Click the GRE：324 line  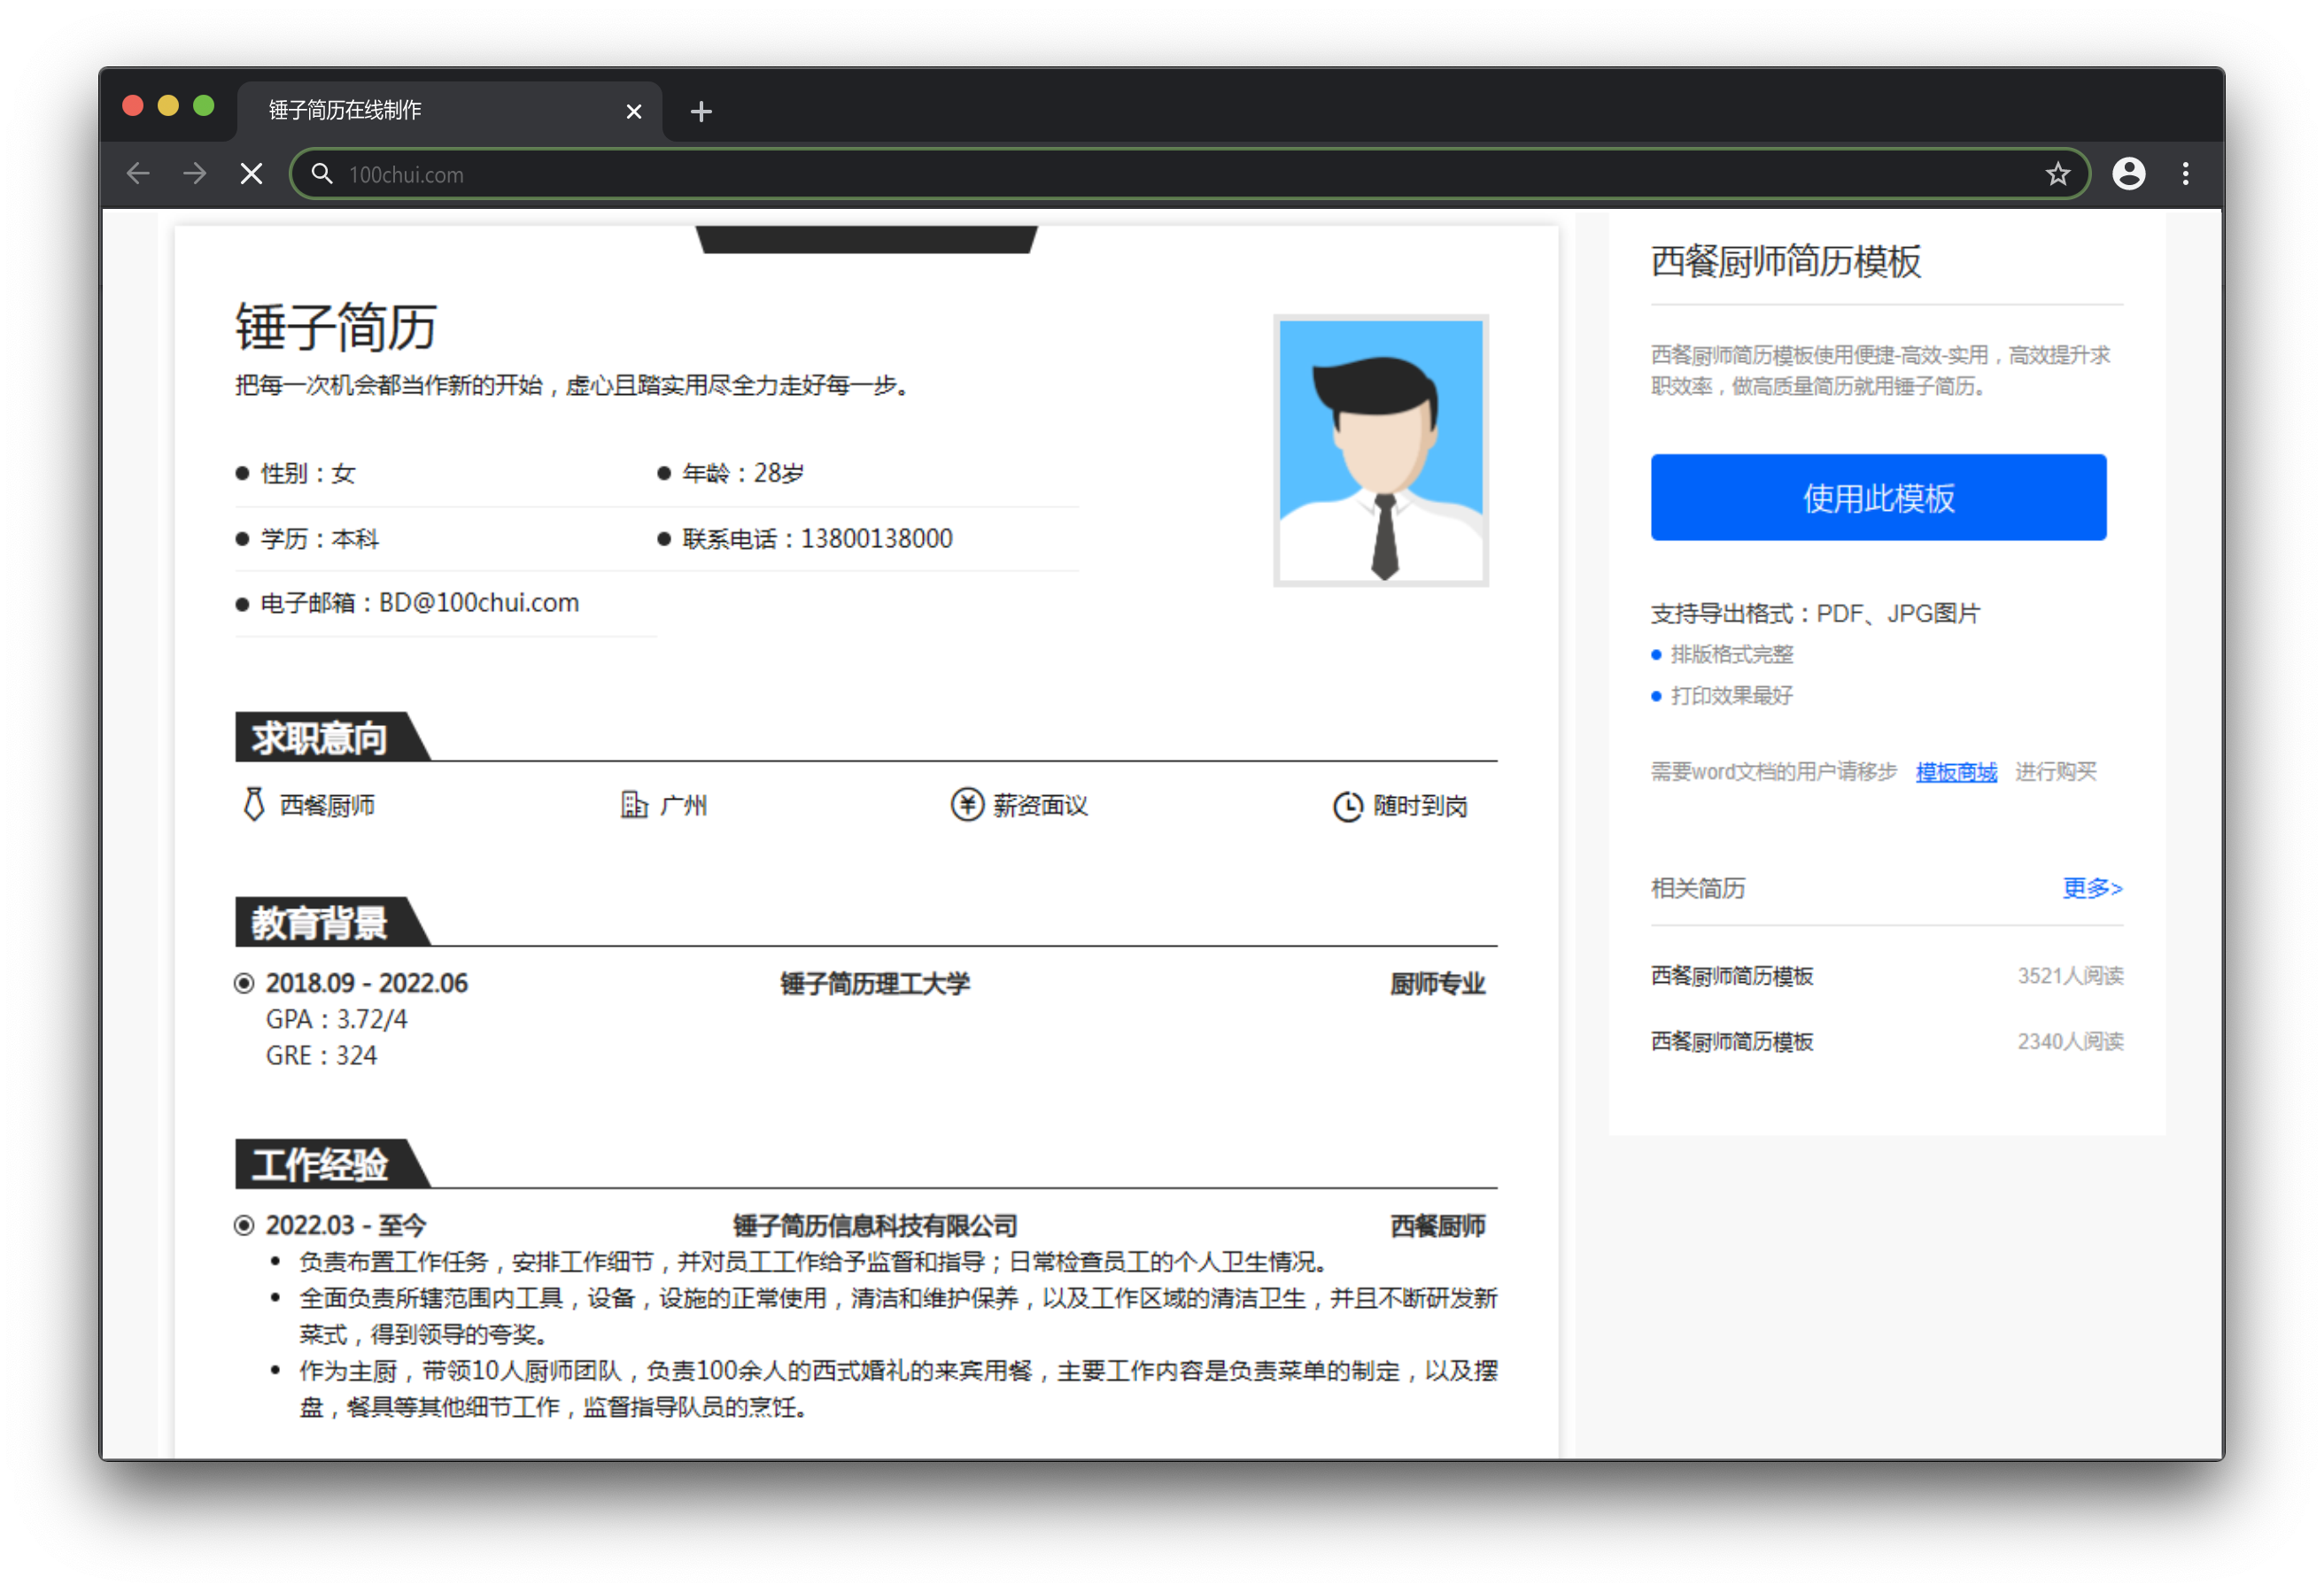[321, 1055]
